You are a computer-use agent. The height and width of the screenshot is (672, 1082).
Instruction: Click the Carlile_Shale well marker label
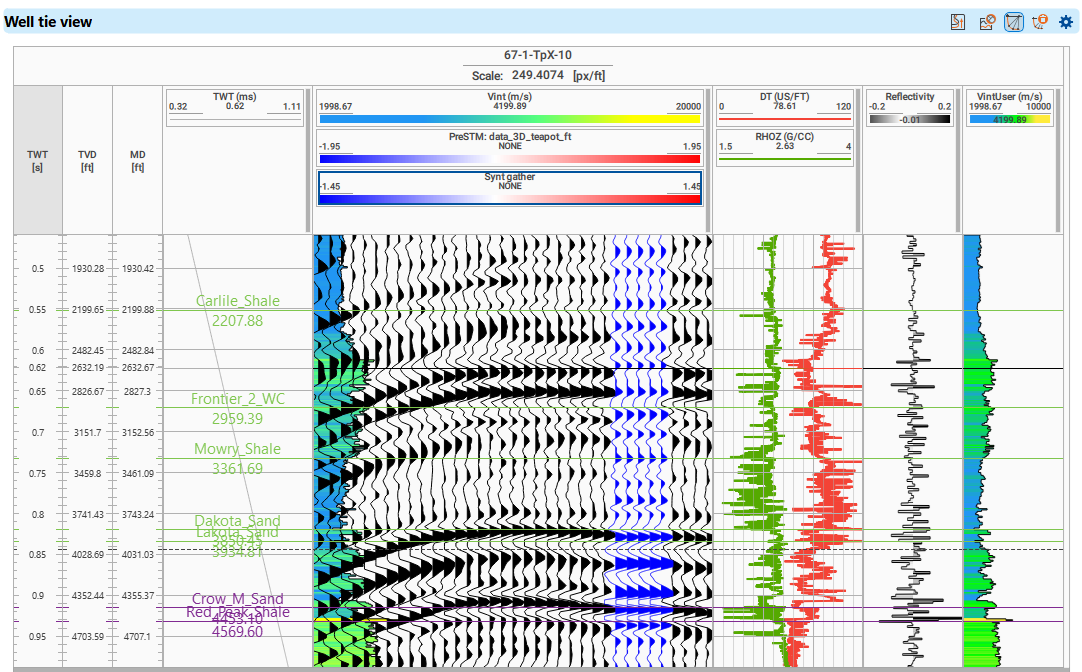pos(238,301)
